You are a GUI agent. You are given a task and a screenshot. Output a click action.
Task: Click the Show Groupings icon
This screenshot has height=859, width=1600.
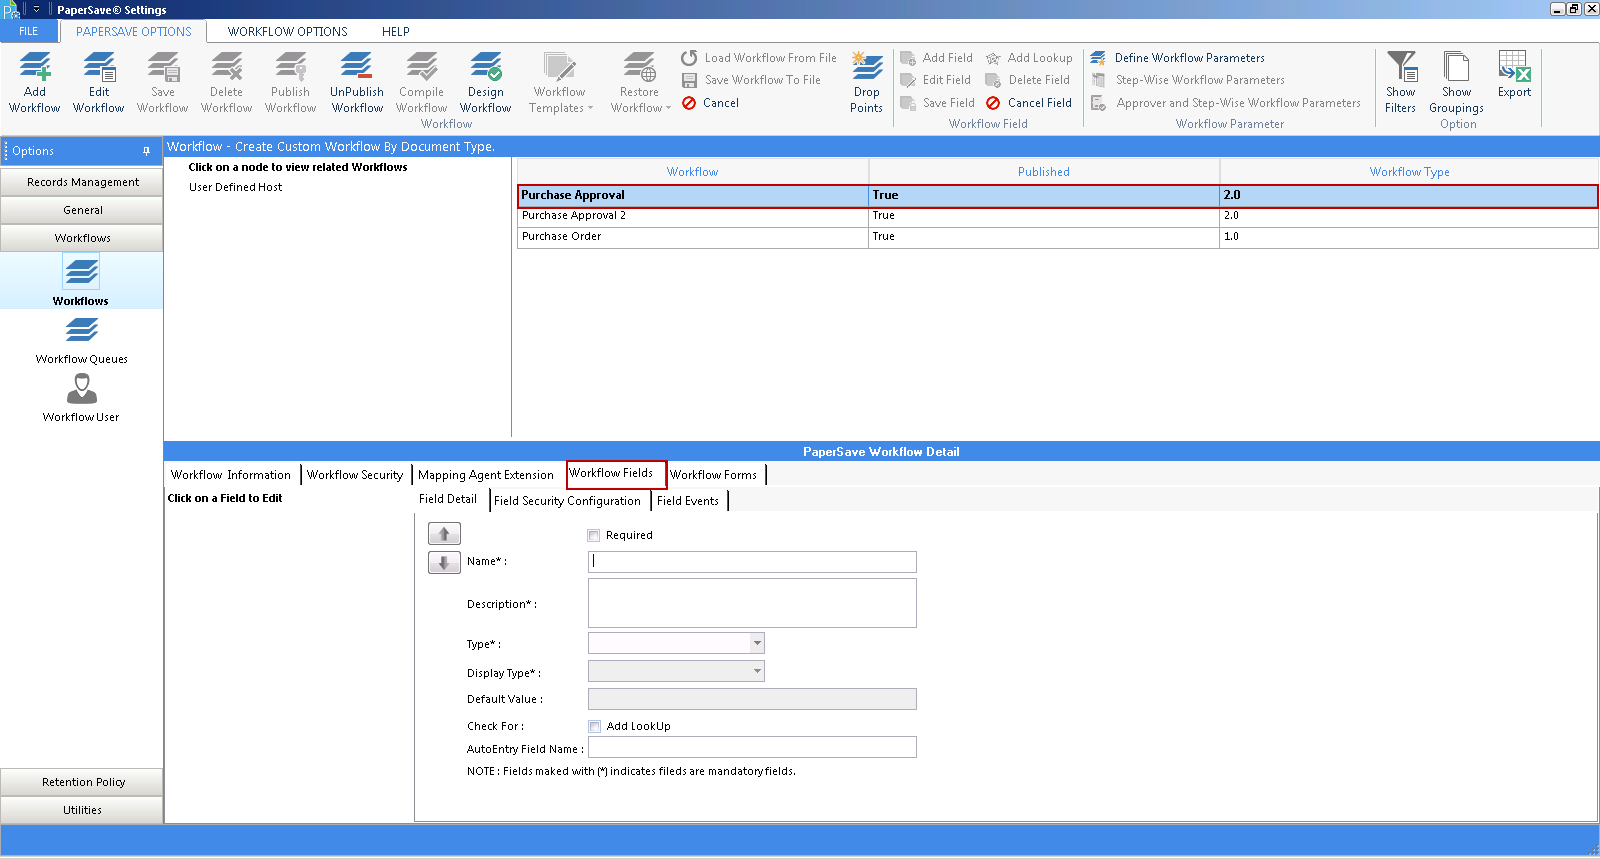pyautogui.click(x=1457, y=82)
